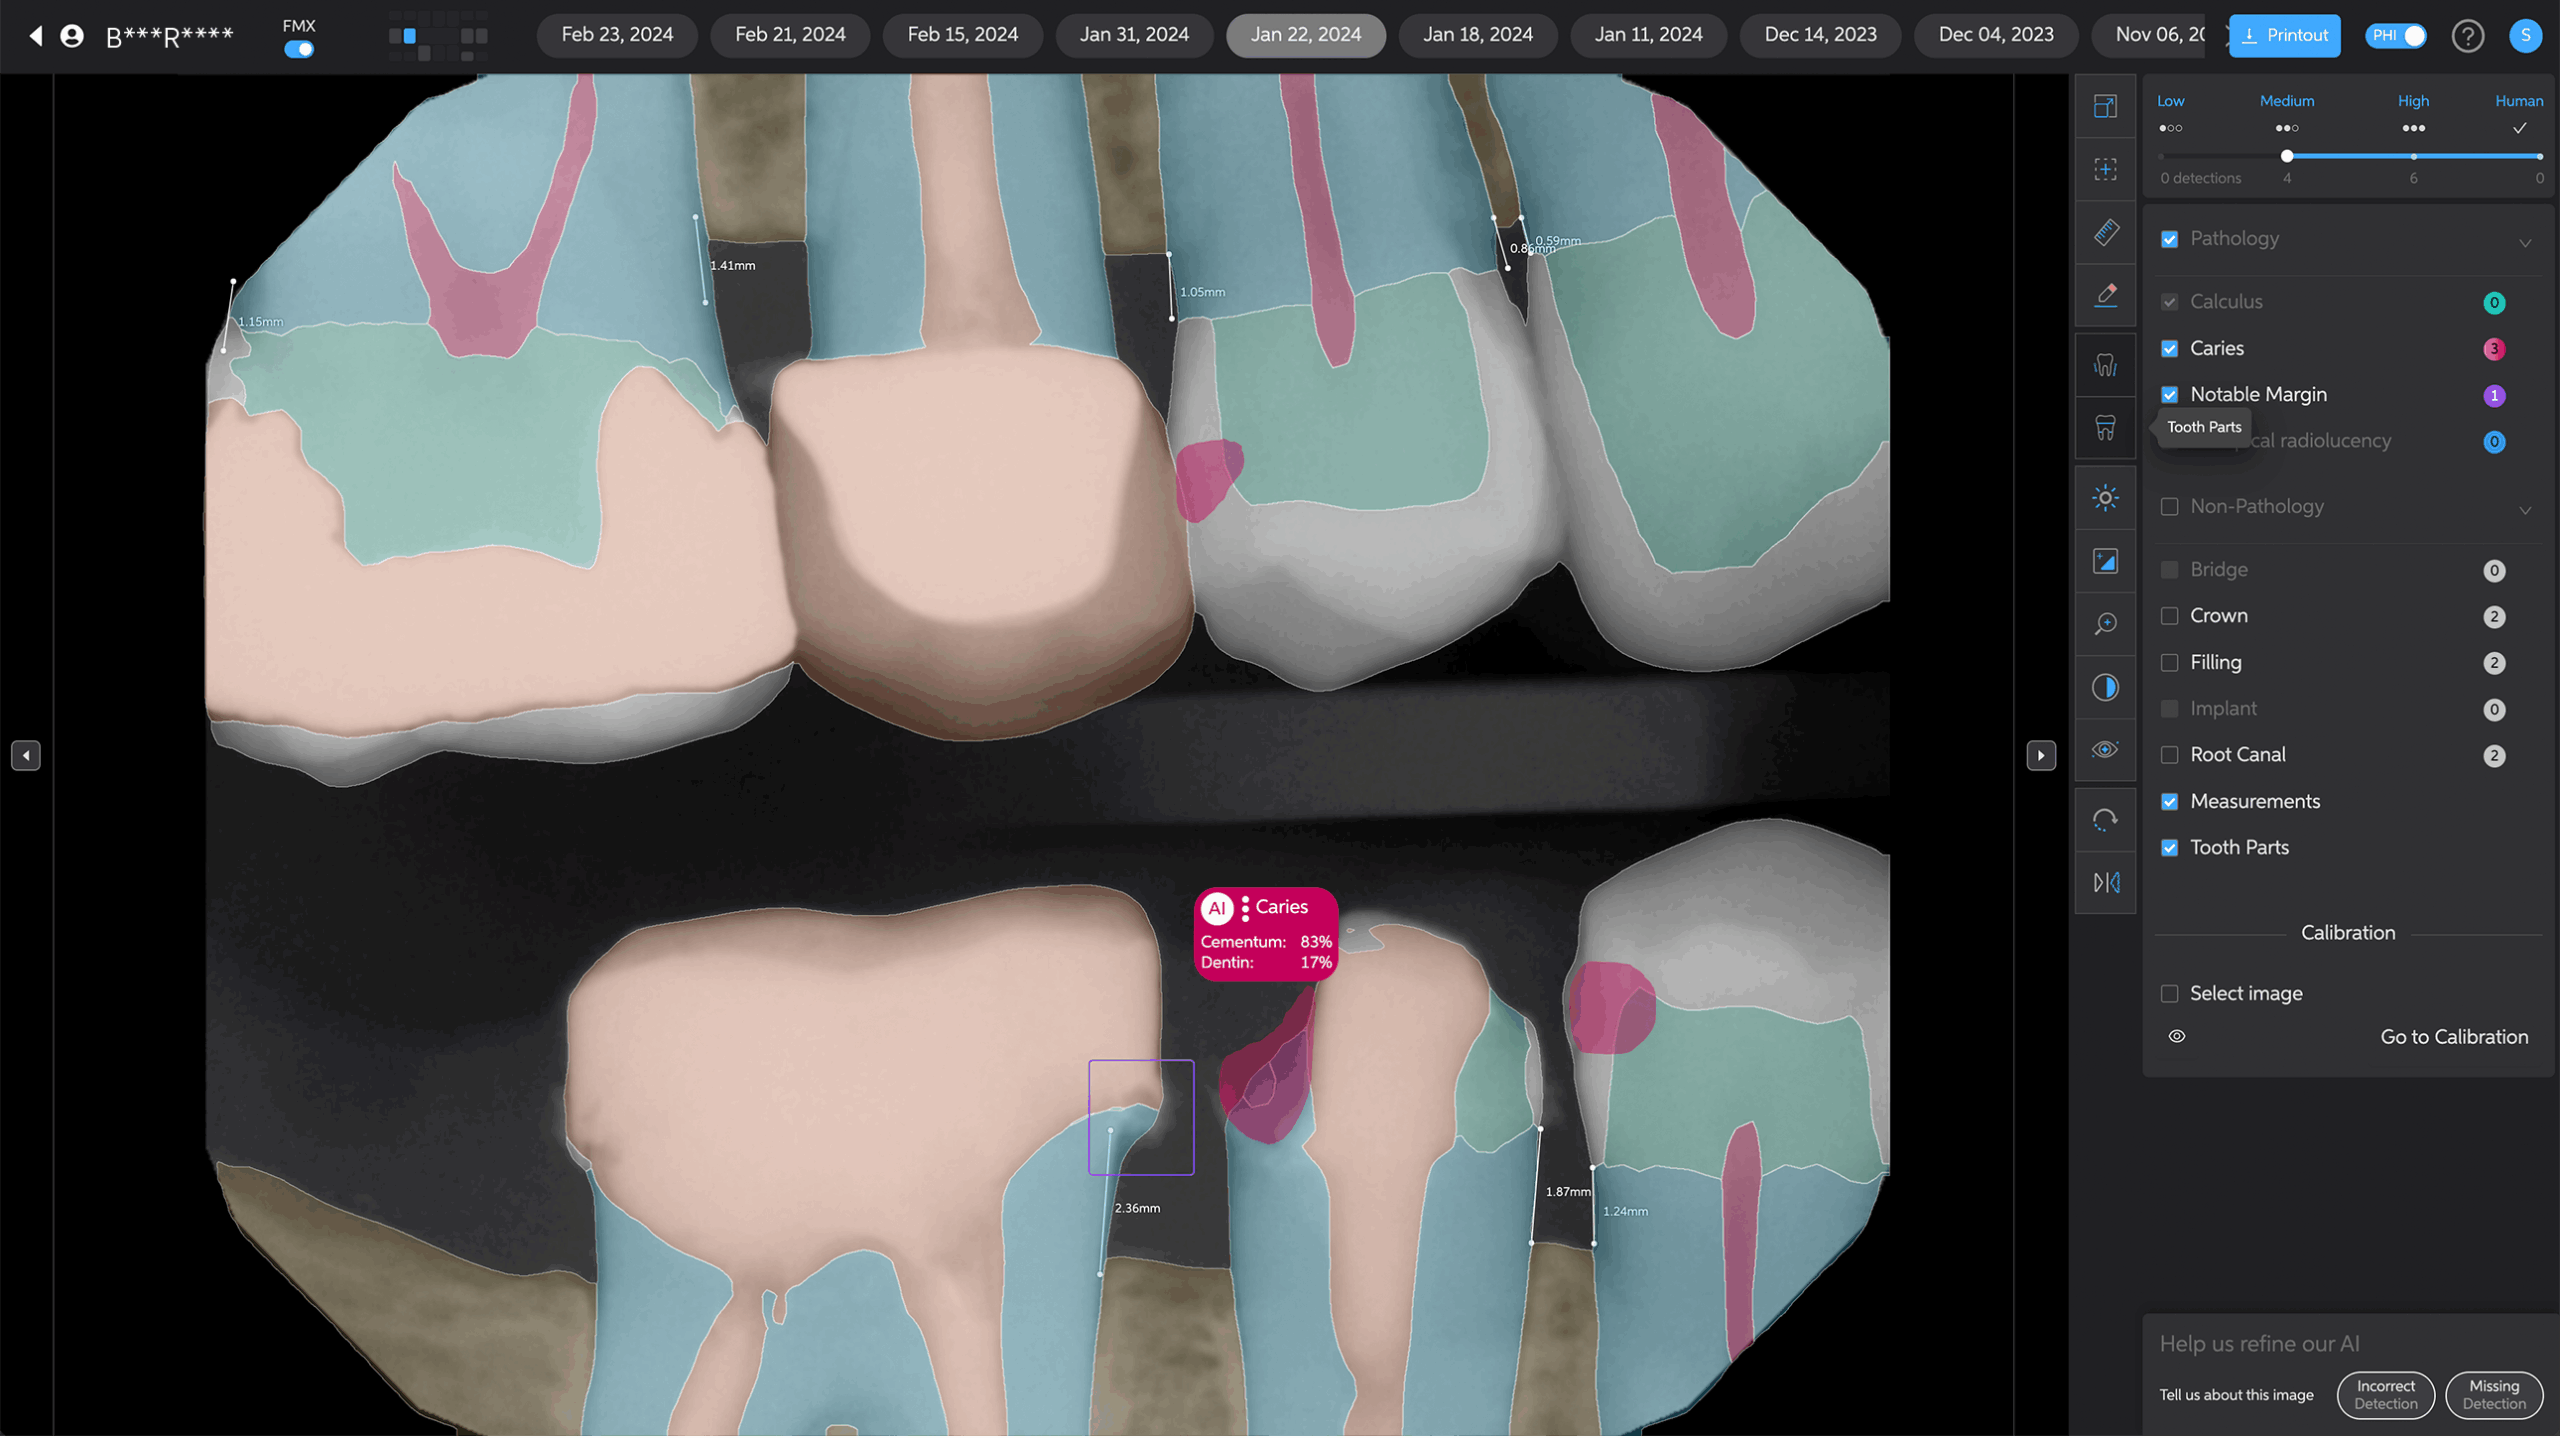
Task: Click the confidence threshold slider handle
Action: tap(2287, 156)
